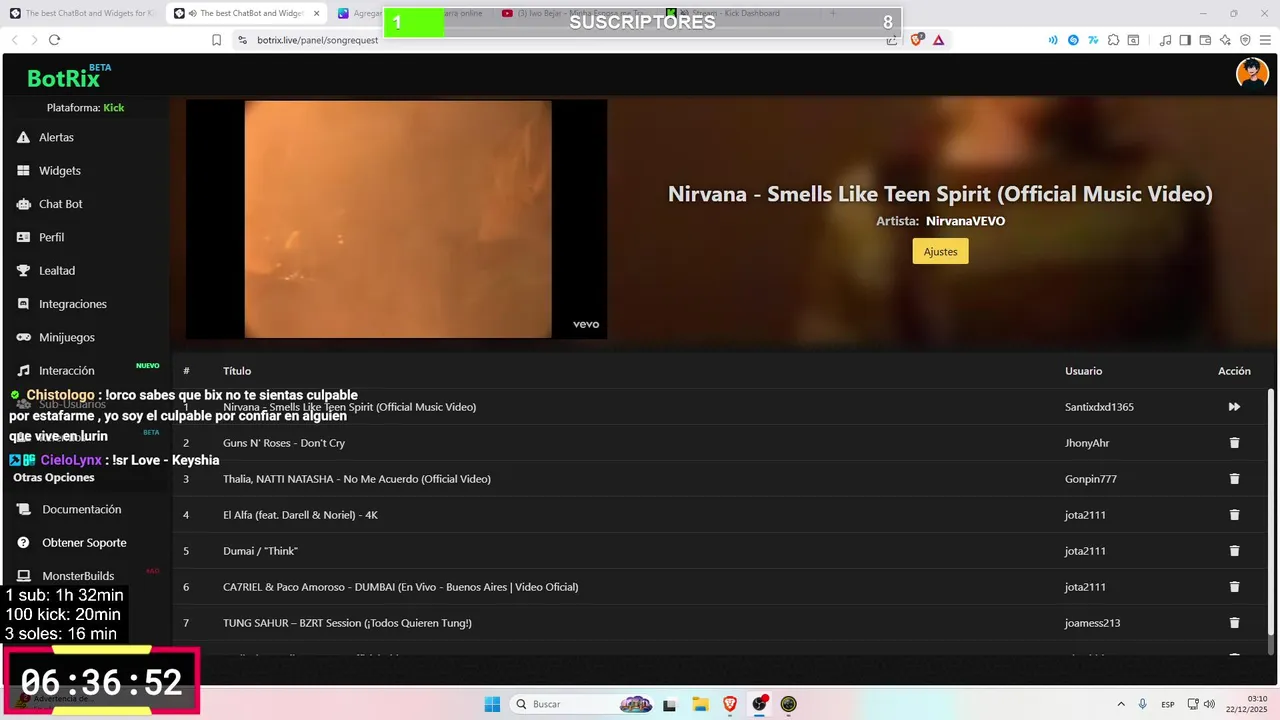
Task: Open the Perfil sidebar section
Action: coord(51,237)
